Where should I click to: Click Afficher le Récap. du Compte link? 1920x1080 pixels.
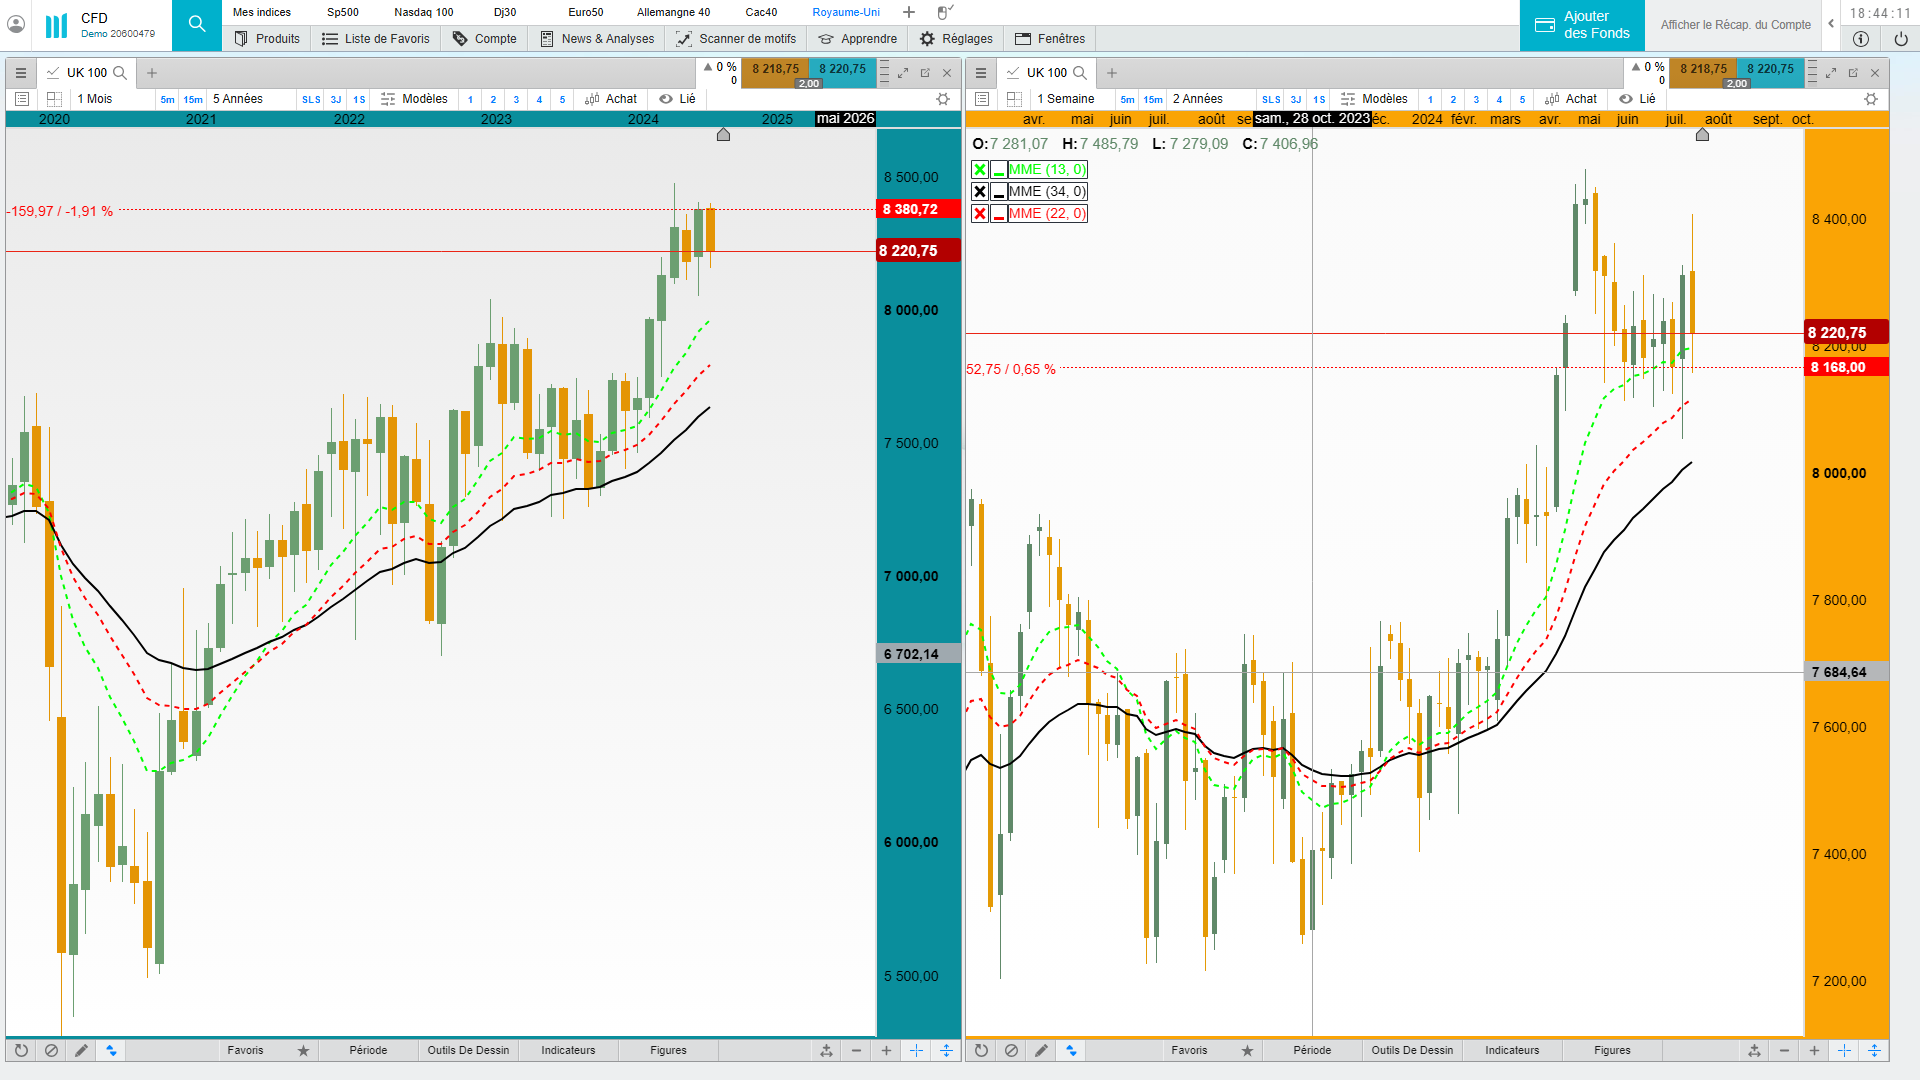tap(1735, 25)
